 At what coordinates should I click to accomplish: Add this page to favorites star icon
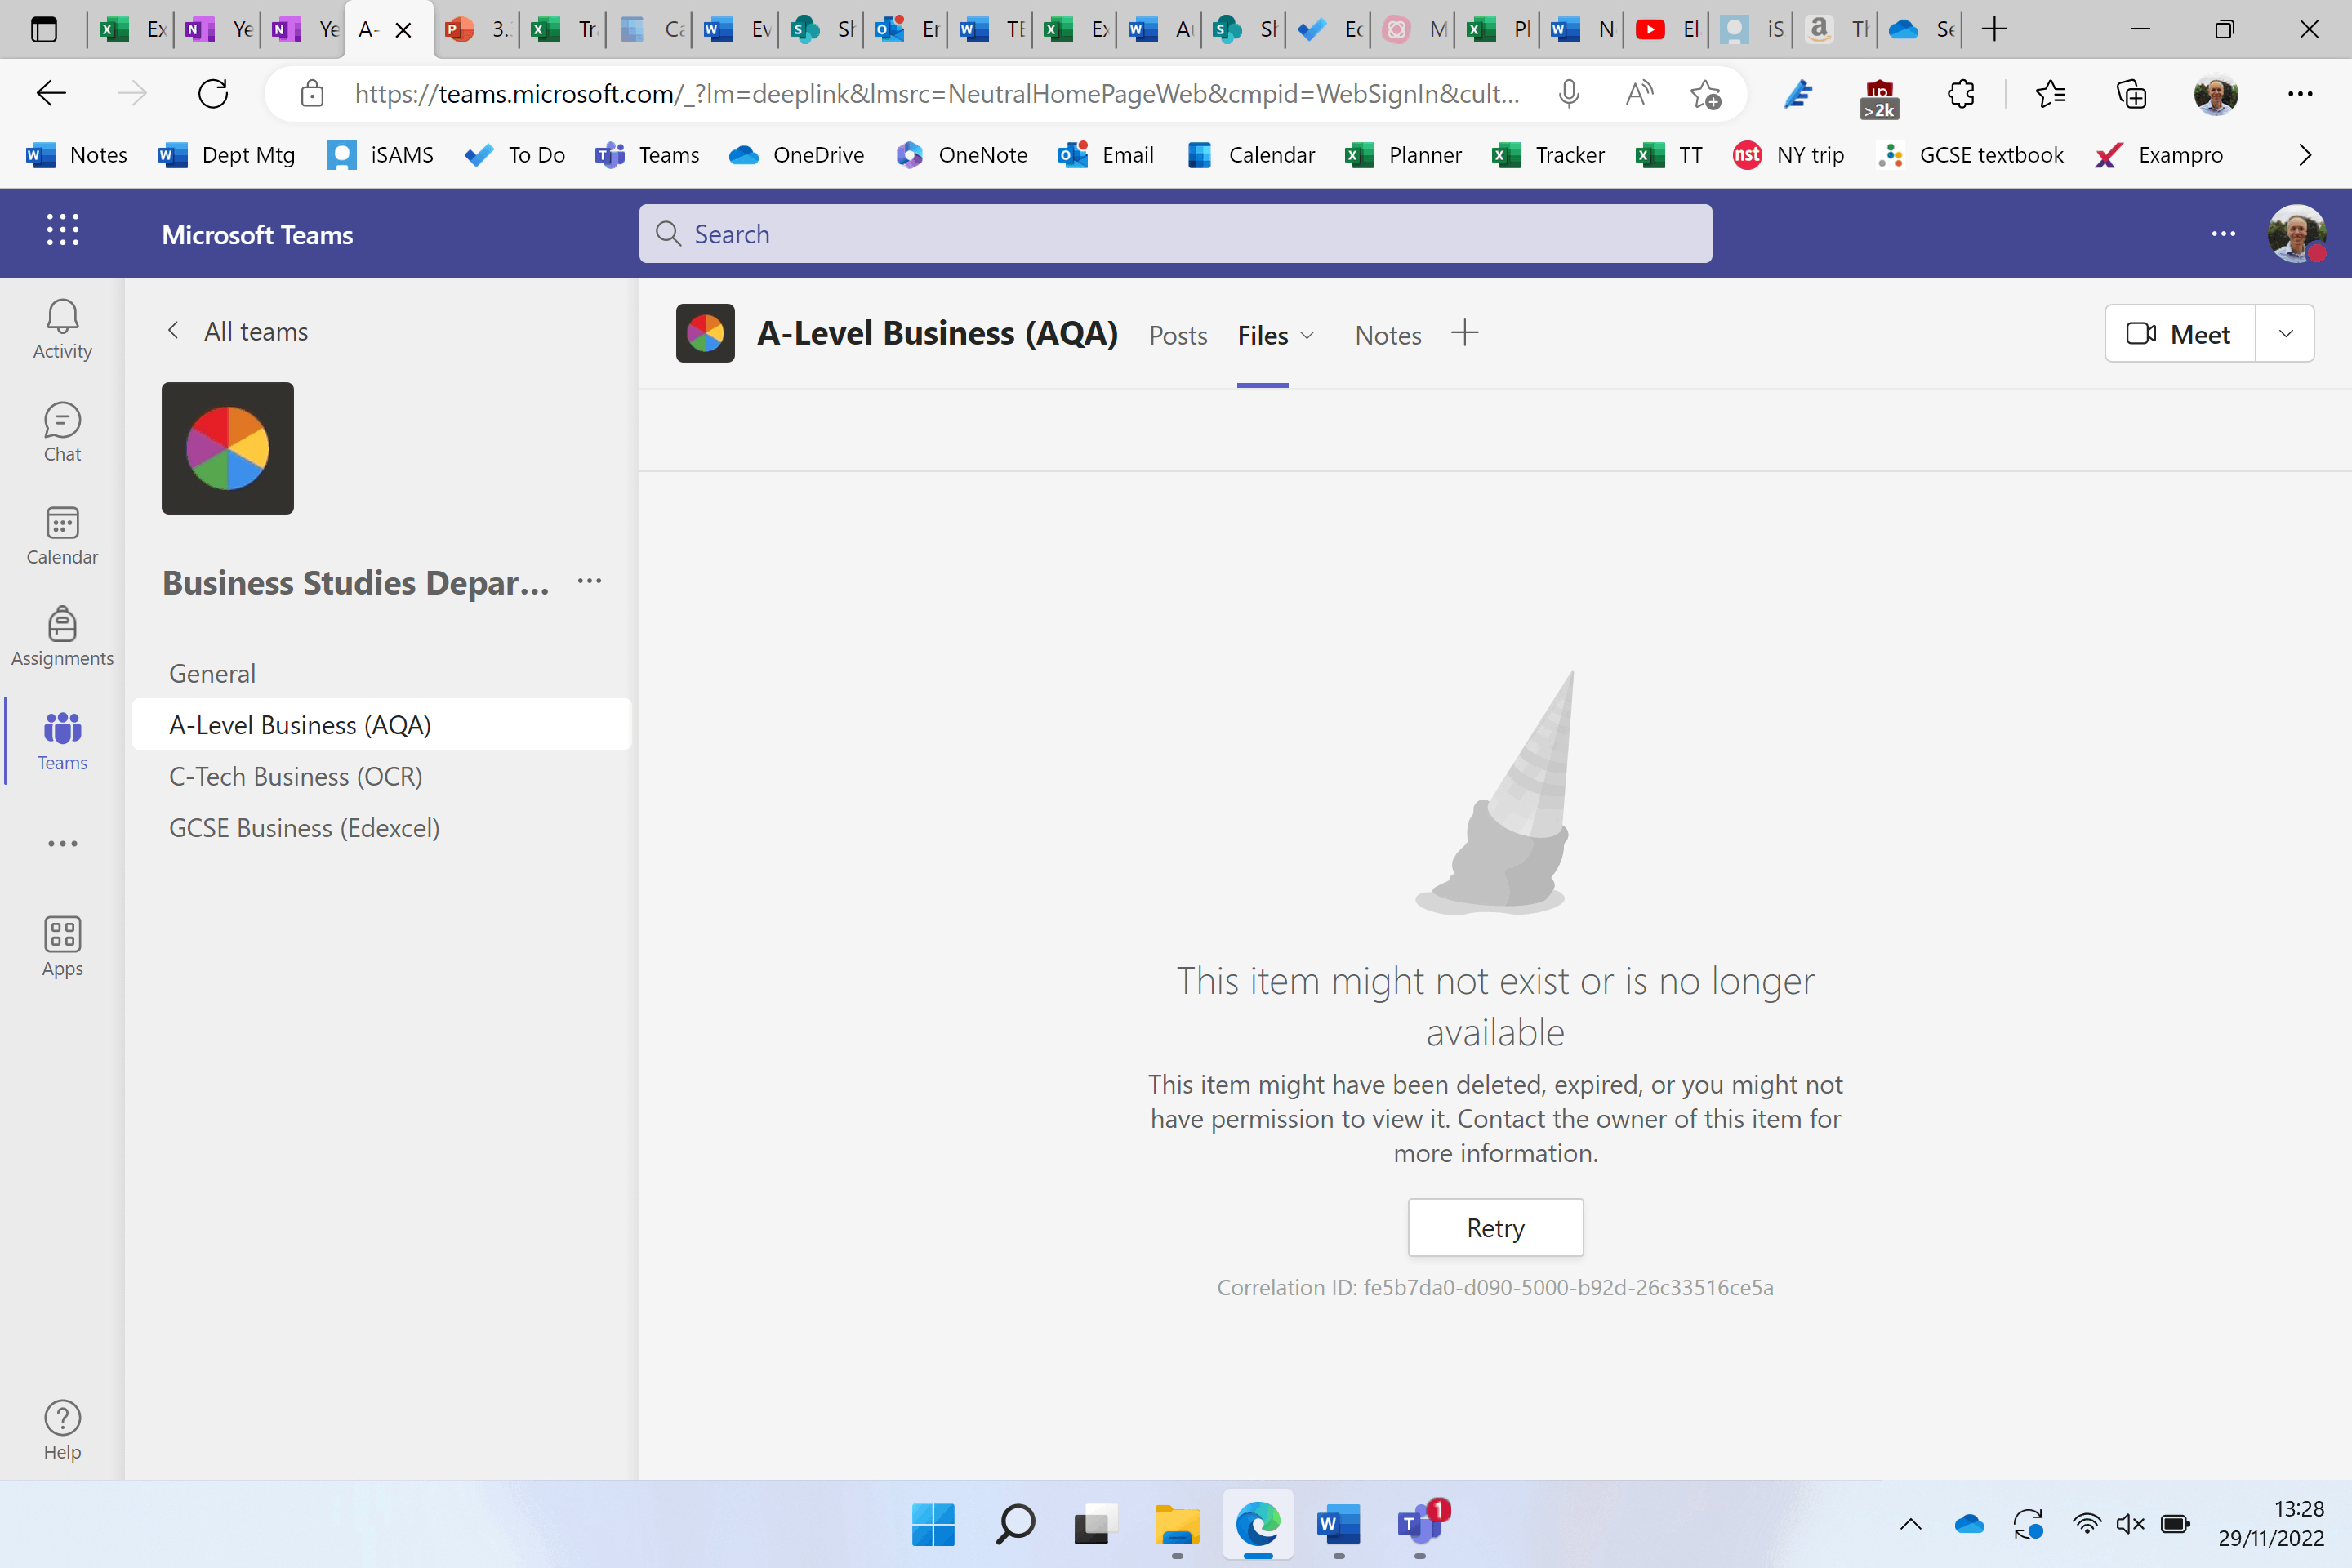tap(1705, 94)
